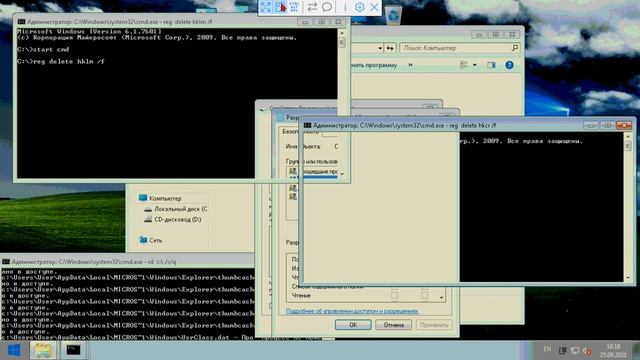This screenshot has height=360, width=640.
Task: Toggle the "Чтение" deny checkbox
Action: coord(424,295)
